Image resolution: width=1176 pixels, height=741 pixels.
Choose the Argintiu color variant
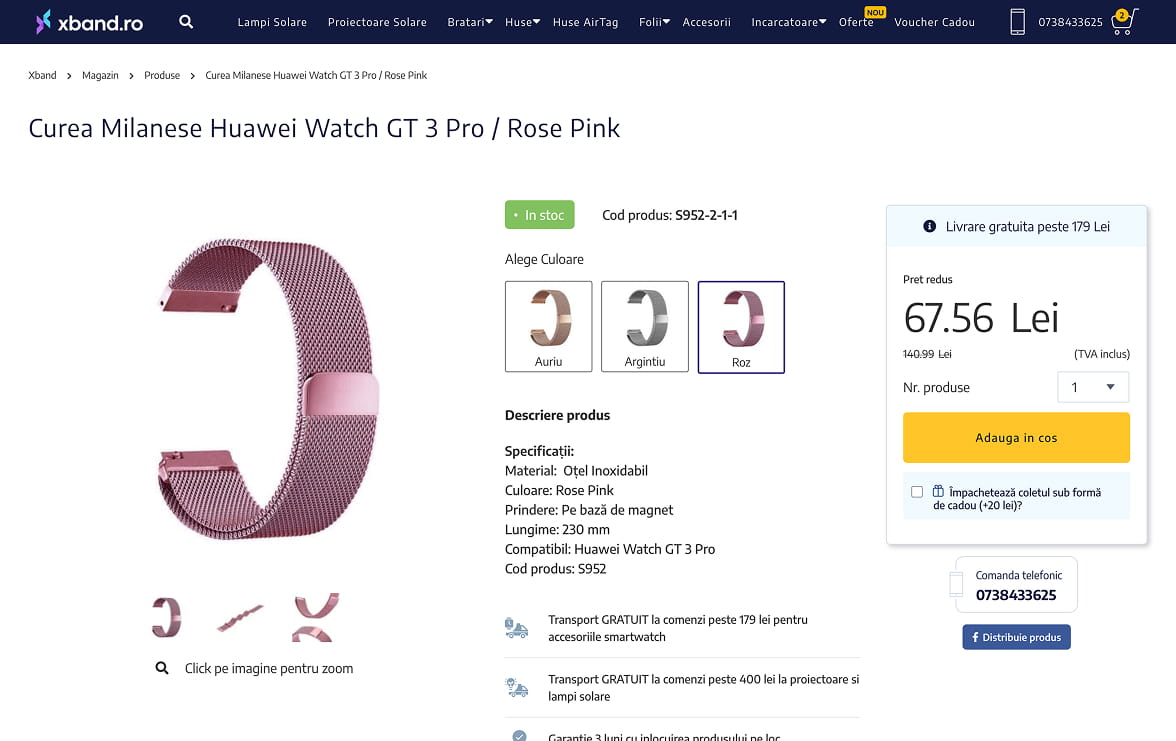tap(645, 327)
